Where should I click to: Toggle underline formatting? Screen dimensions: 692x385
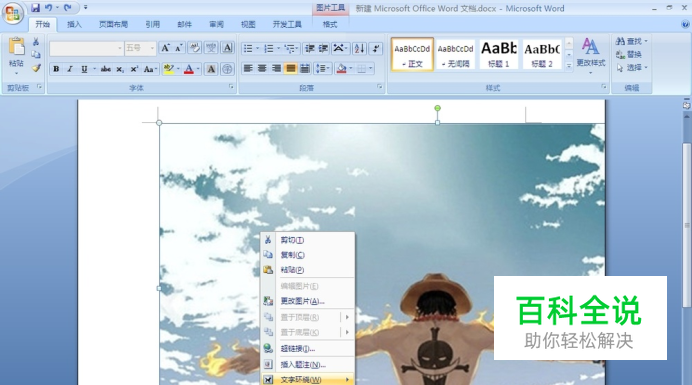(84, 69)
